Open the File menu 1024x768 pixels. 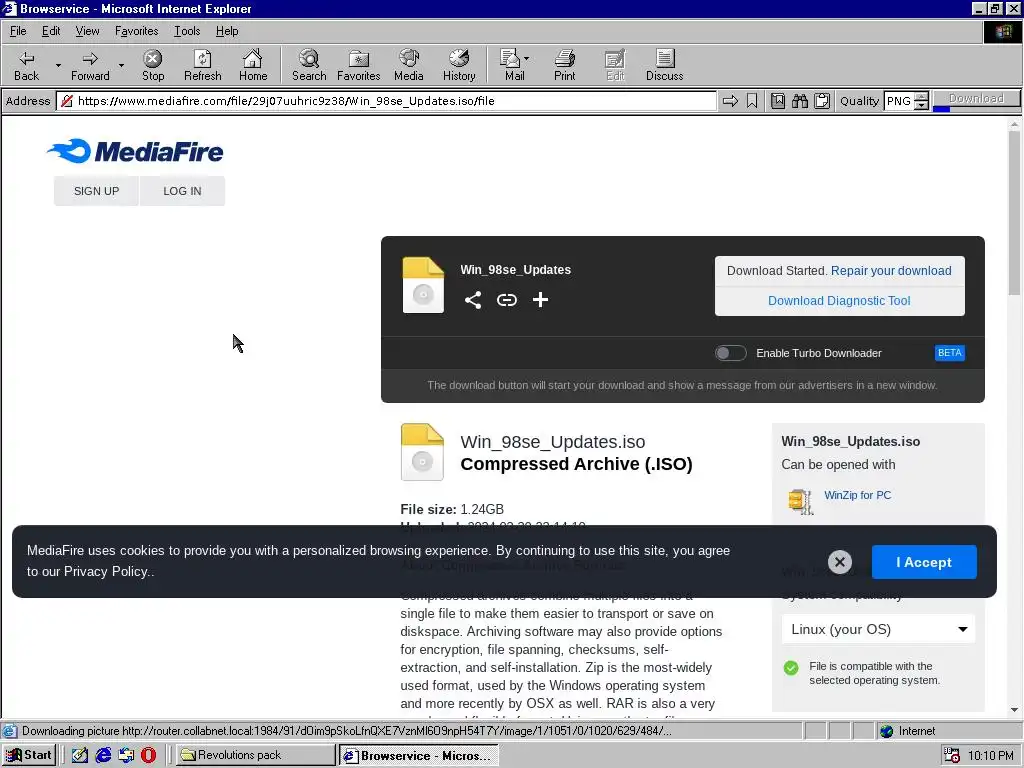(18, 31)
